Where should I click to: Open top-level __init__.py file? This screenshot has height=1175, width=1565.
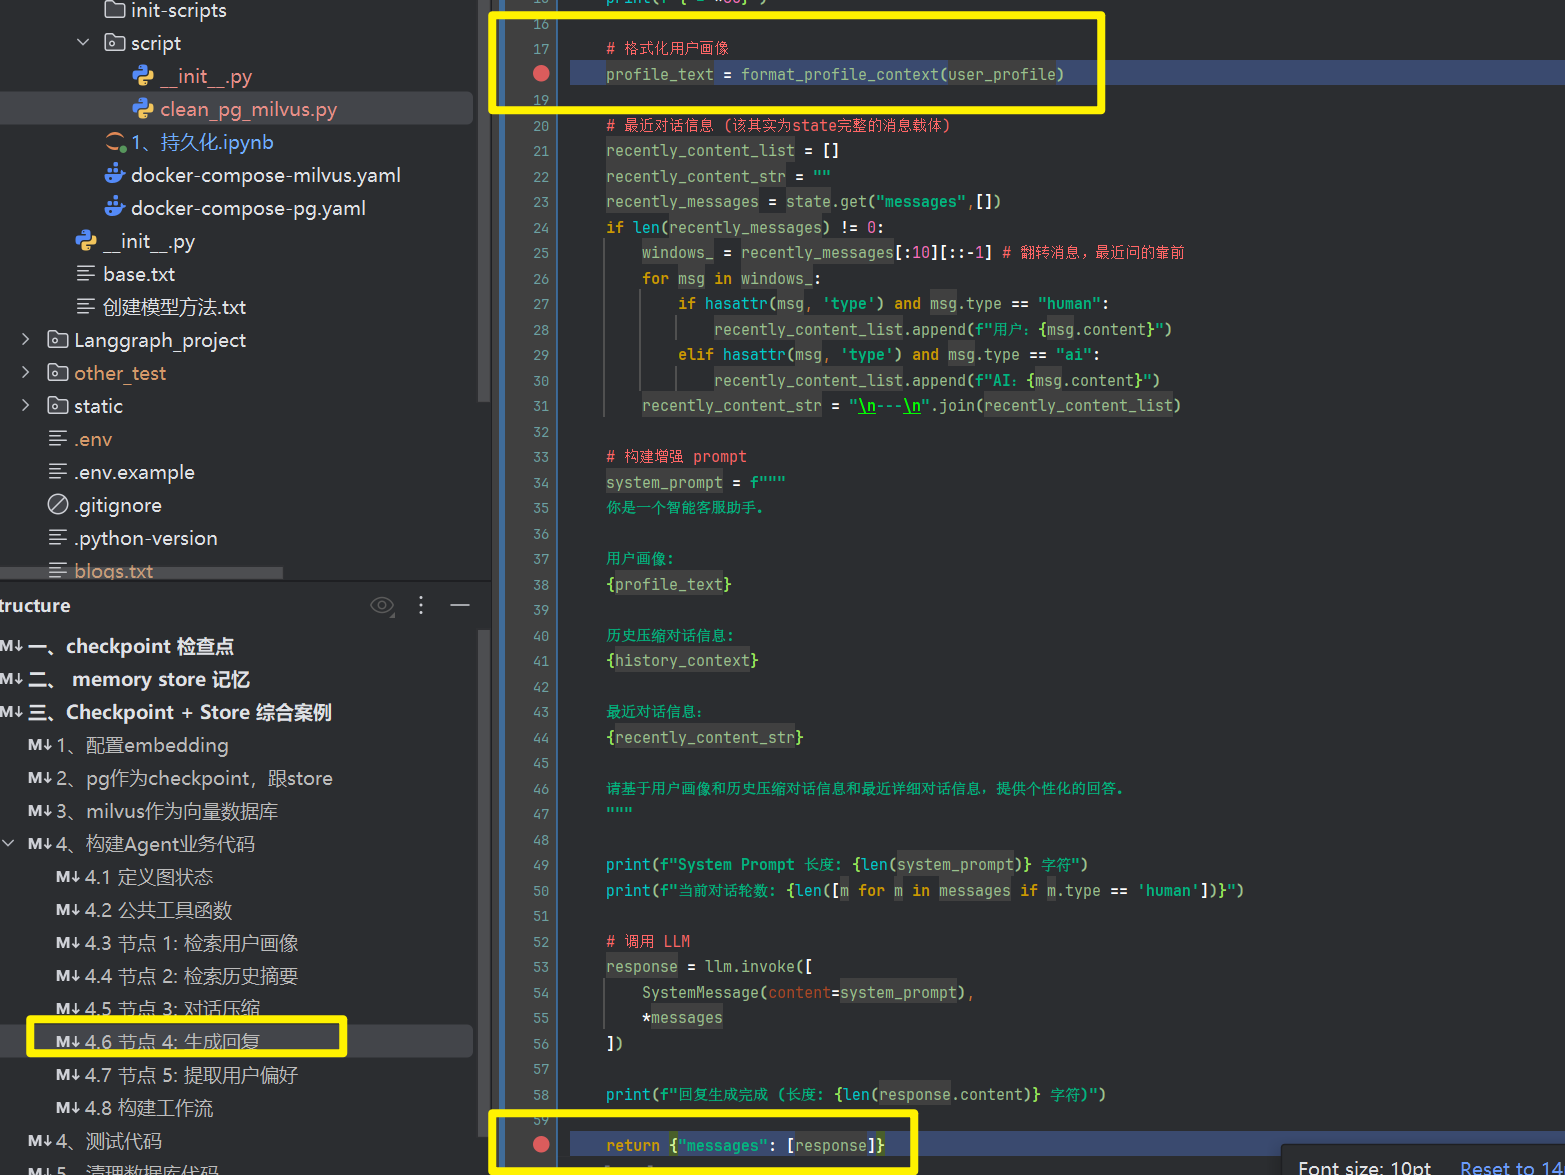(x=149, y=241)
